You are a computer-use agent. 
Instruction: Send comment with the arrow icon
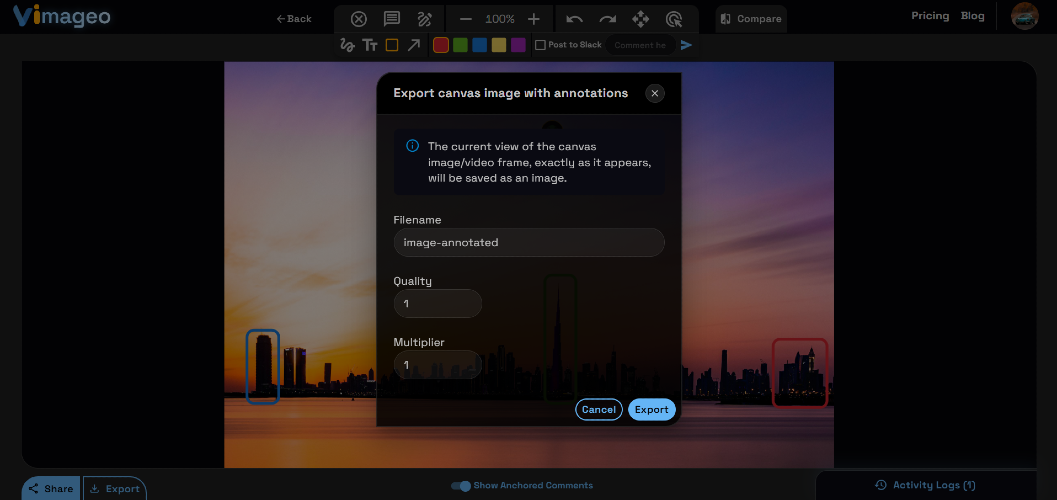[686, 45]
